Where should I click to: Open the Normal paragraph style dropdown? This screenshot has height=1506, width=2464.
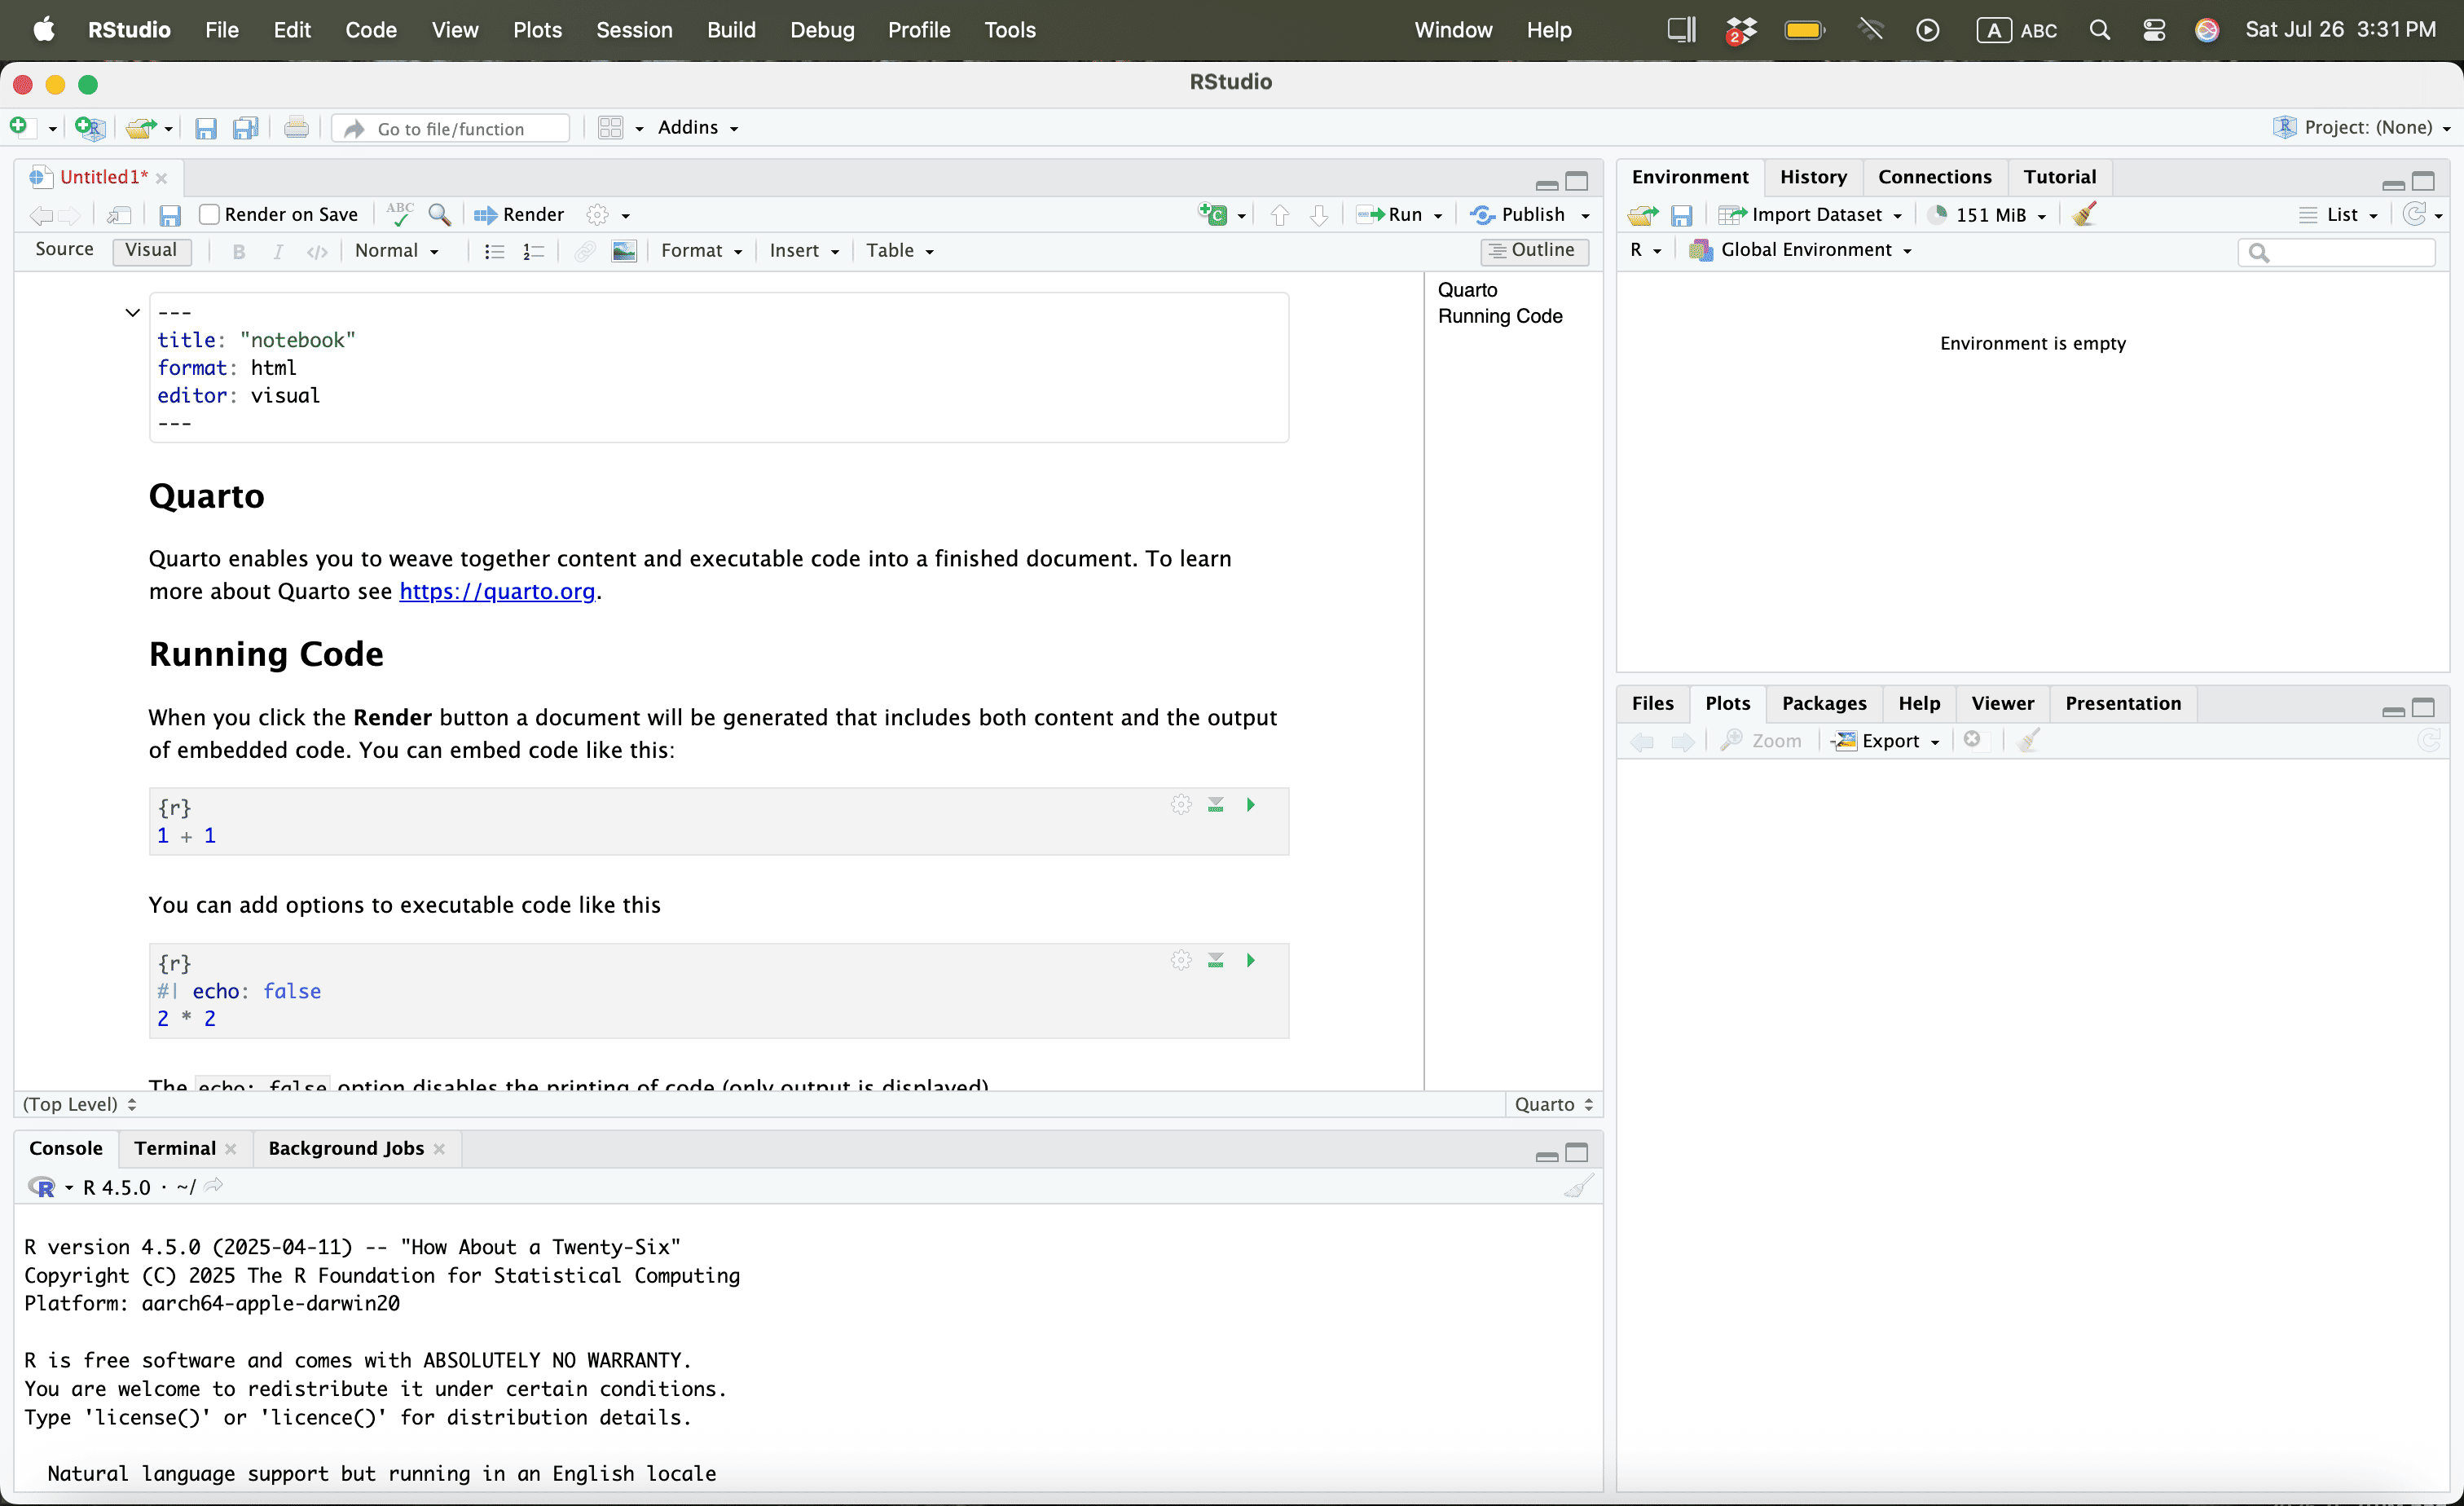coord(396,251)
